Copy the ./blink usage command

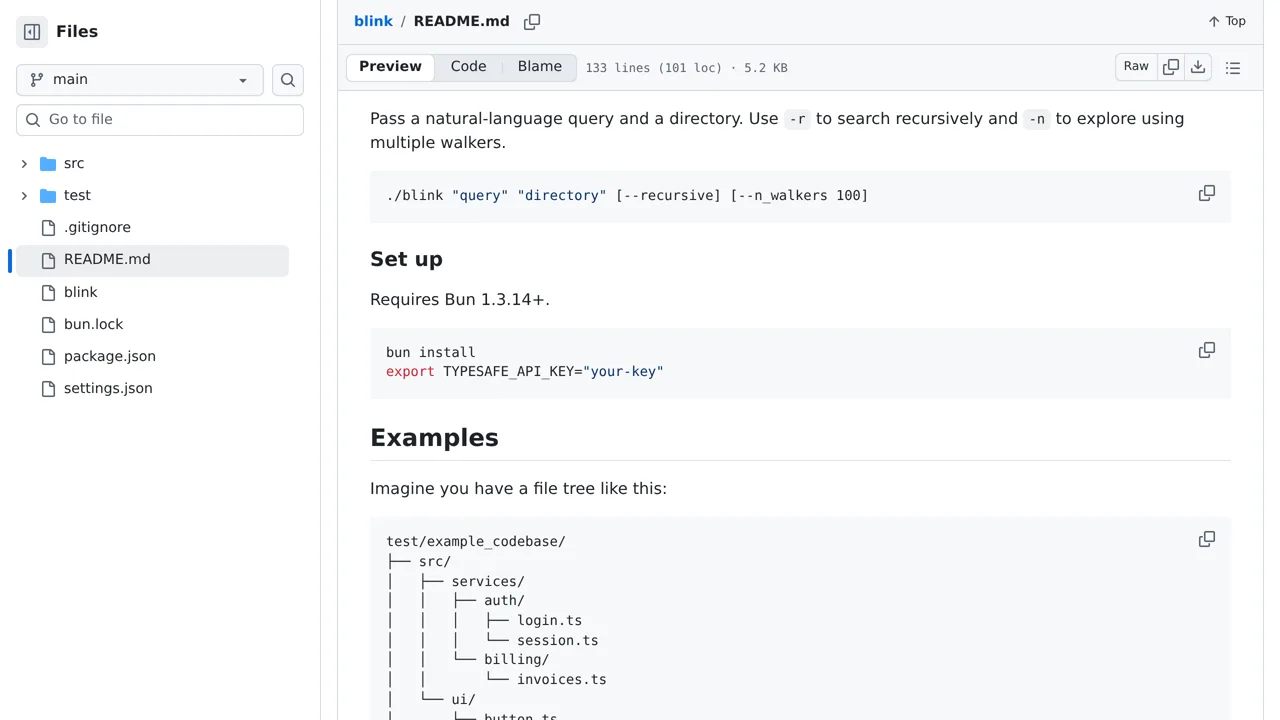1207,193
